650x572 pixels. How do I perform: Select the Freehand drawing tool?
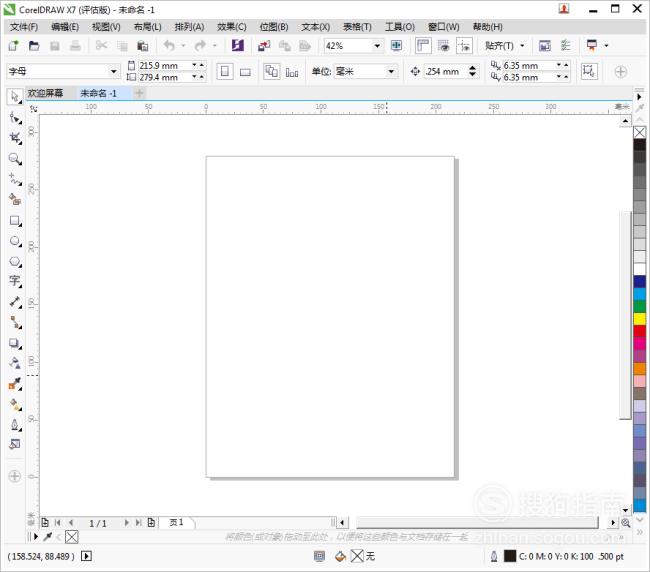pos(15,179)
